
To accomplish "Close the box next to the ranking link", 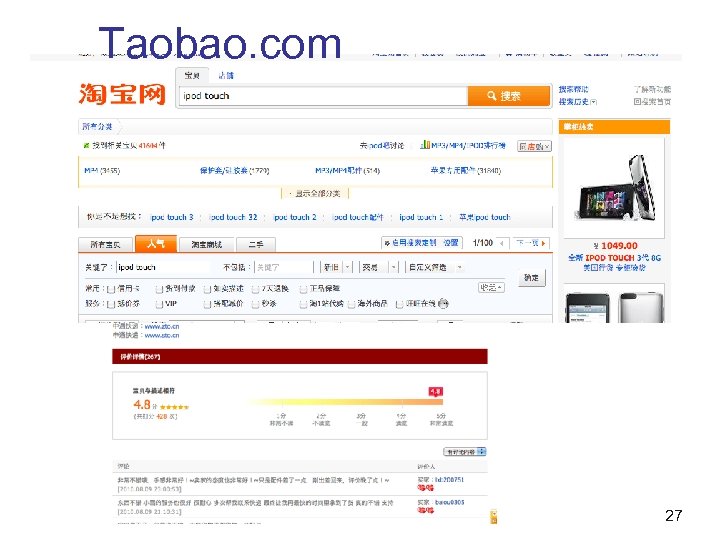I will 546,146.
